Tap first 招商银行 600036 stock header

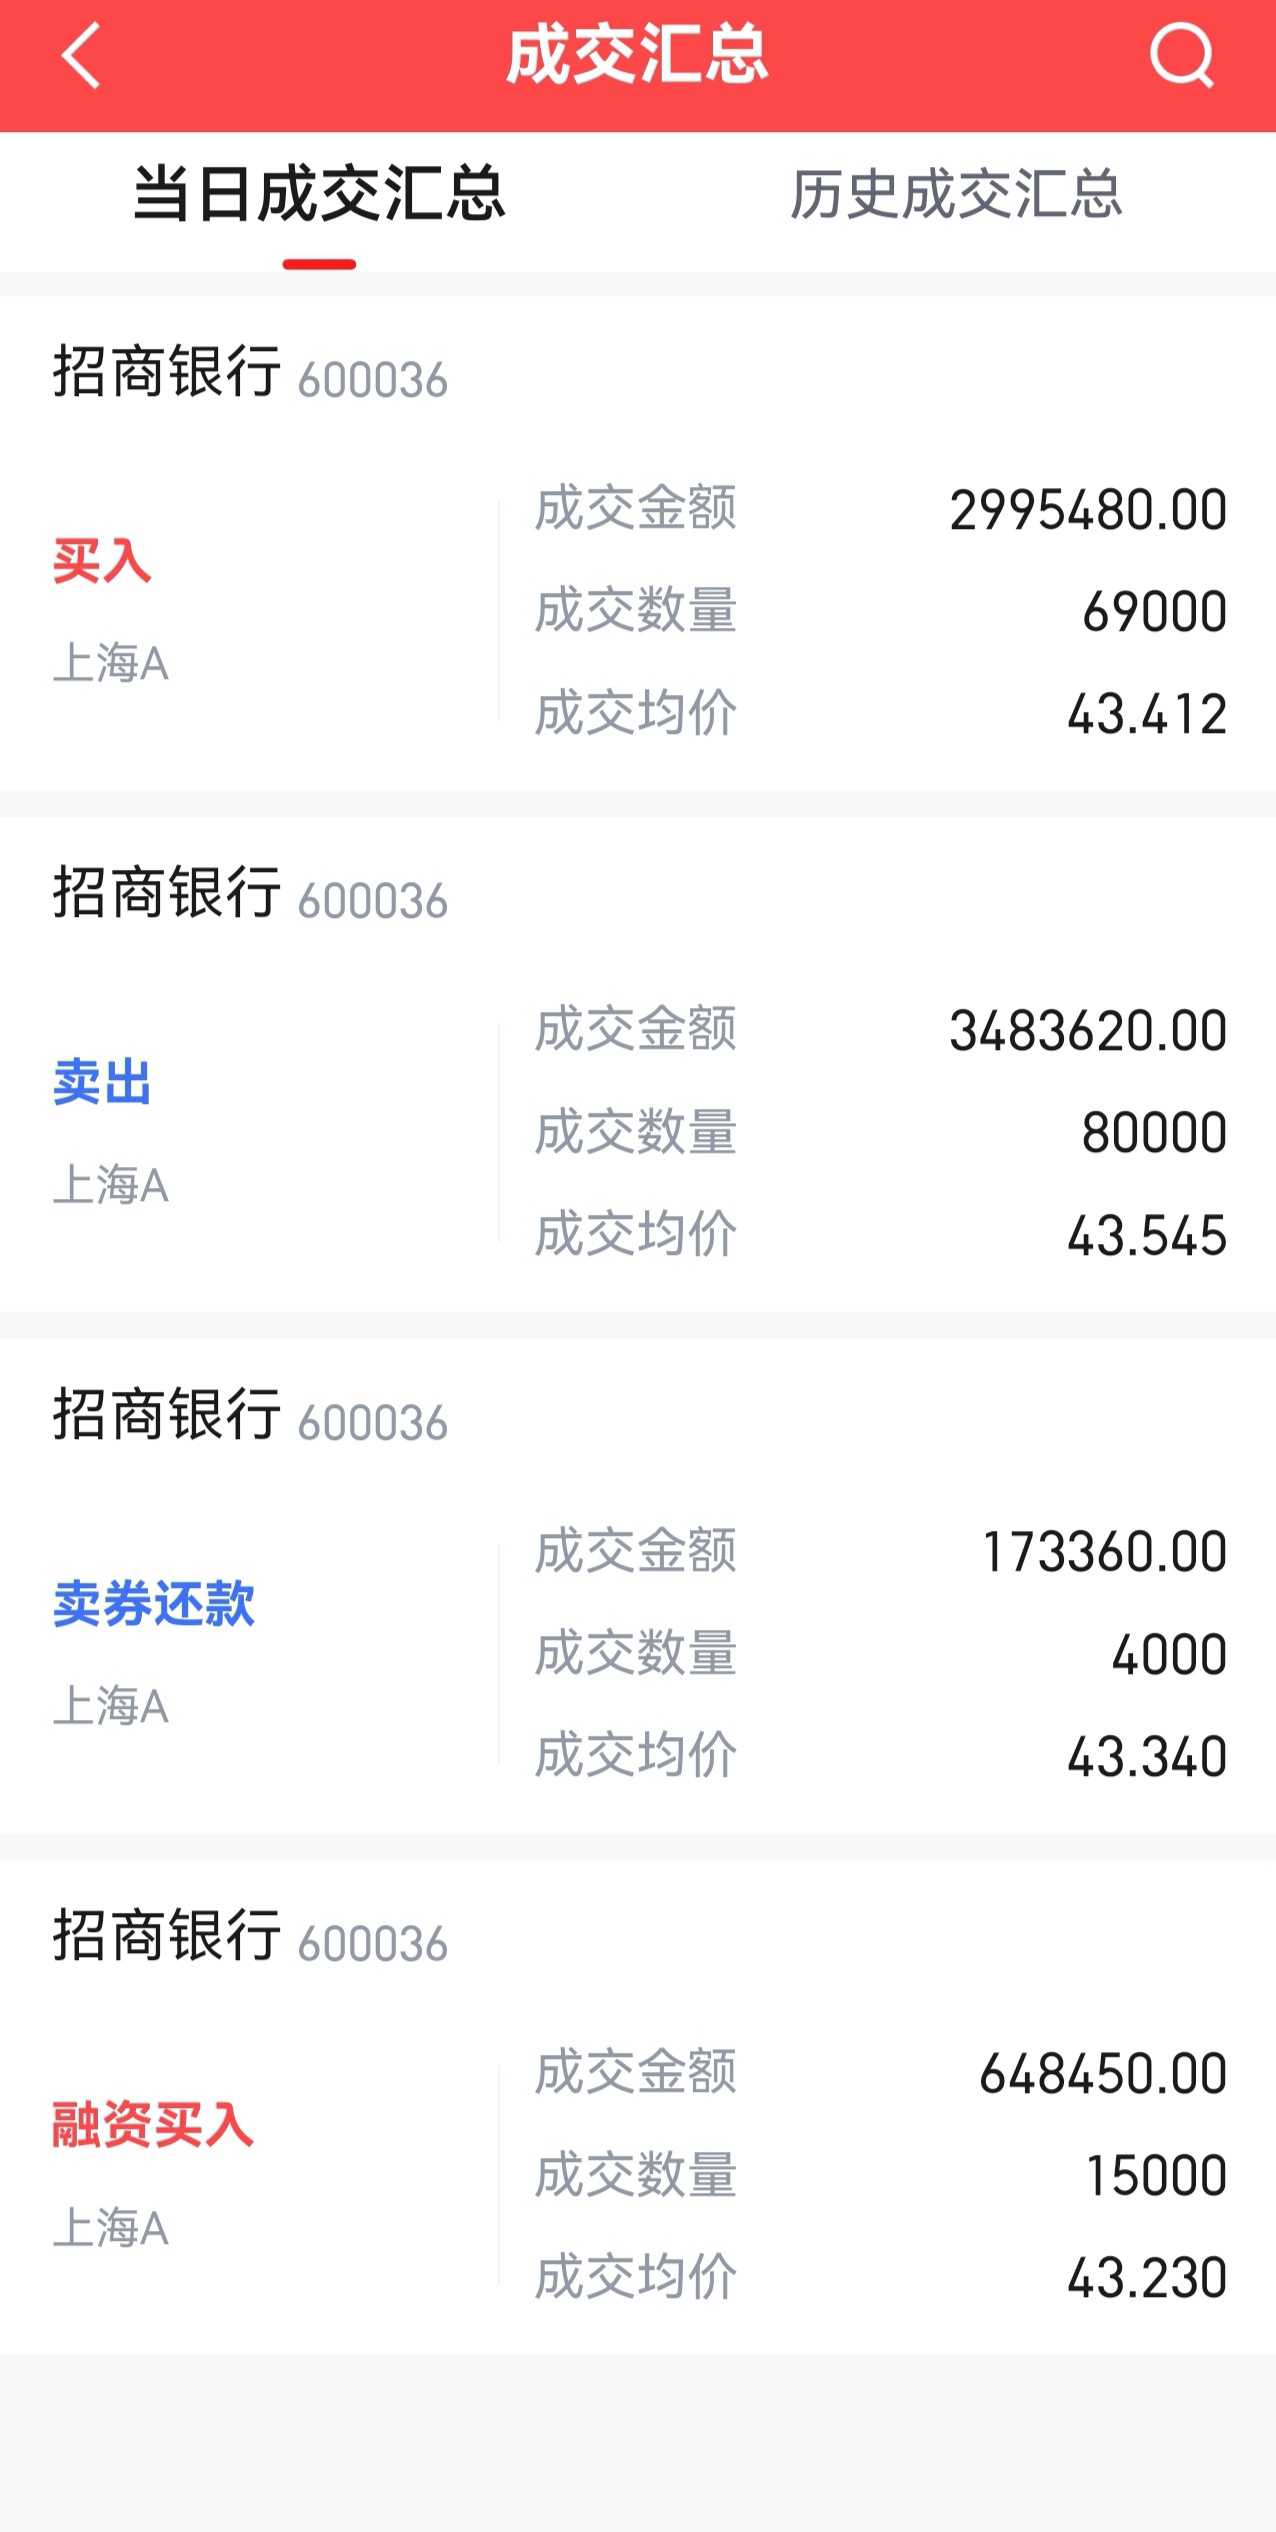(x=250, y=373)
